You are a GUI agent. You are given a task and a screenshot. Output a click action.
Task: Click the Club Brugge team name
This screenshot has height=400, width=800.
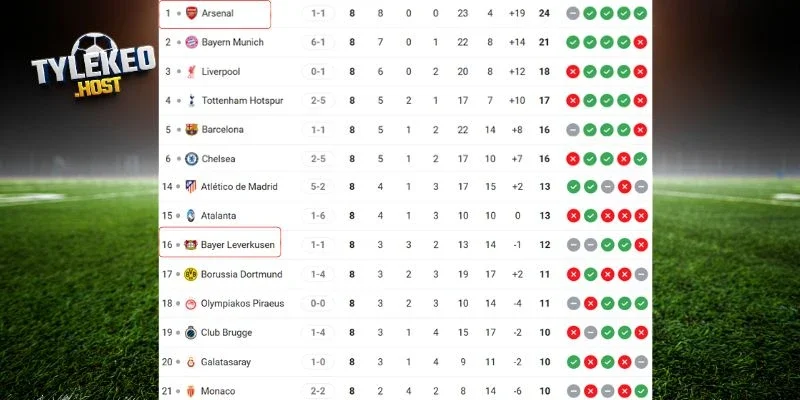point(227,332)
